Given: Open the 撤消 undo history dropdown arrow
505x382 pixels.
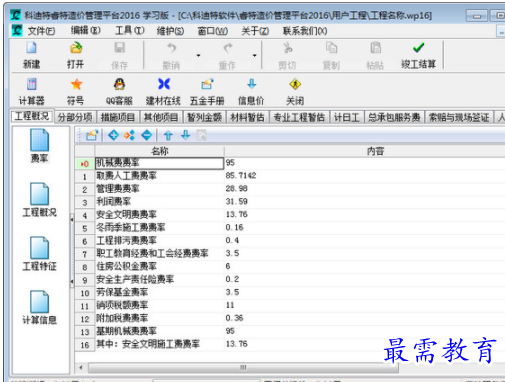Looking at the screenshot, I should point(198,55).
